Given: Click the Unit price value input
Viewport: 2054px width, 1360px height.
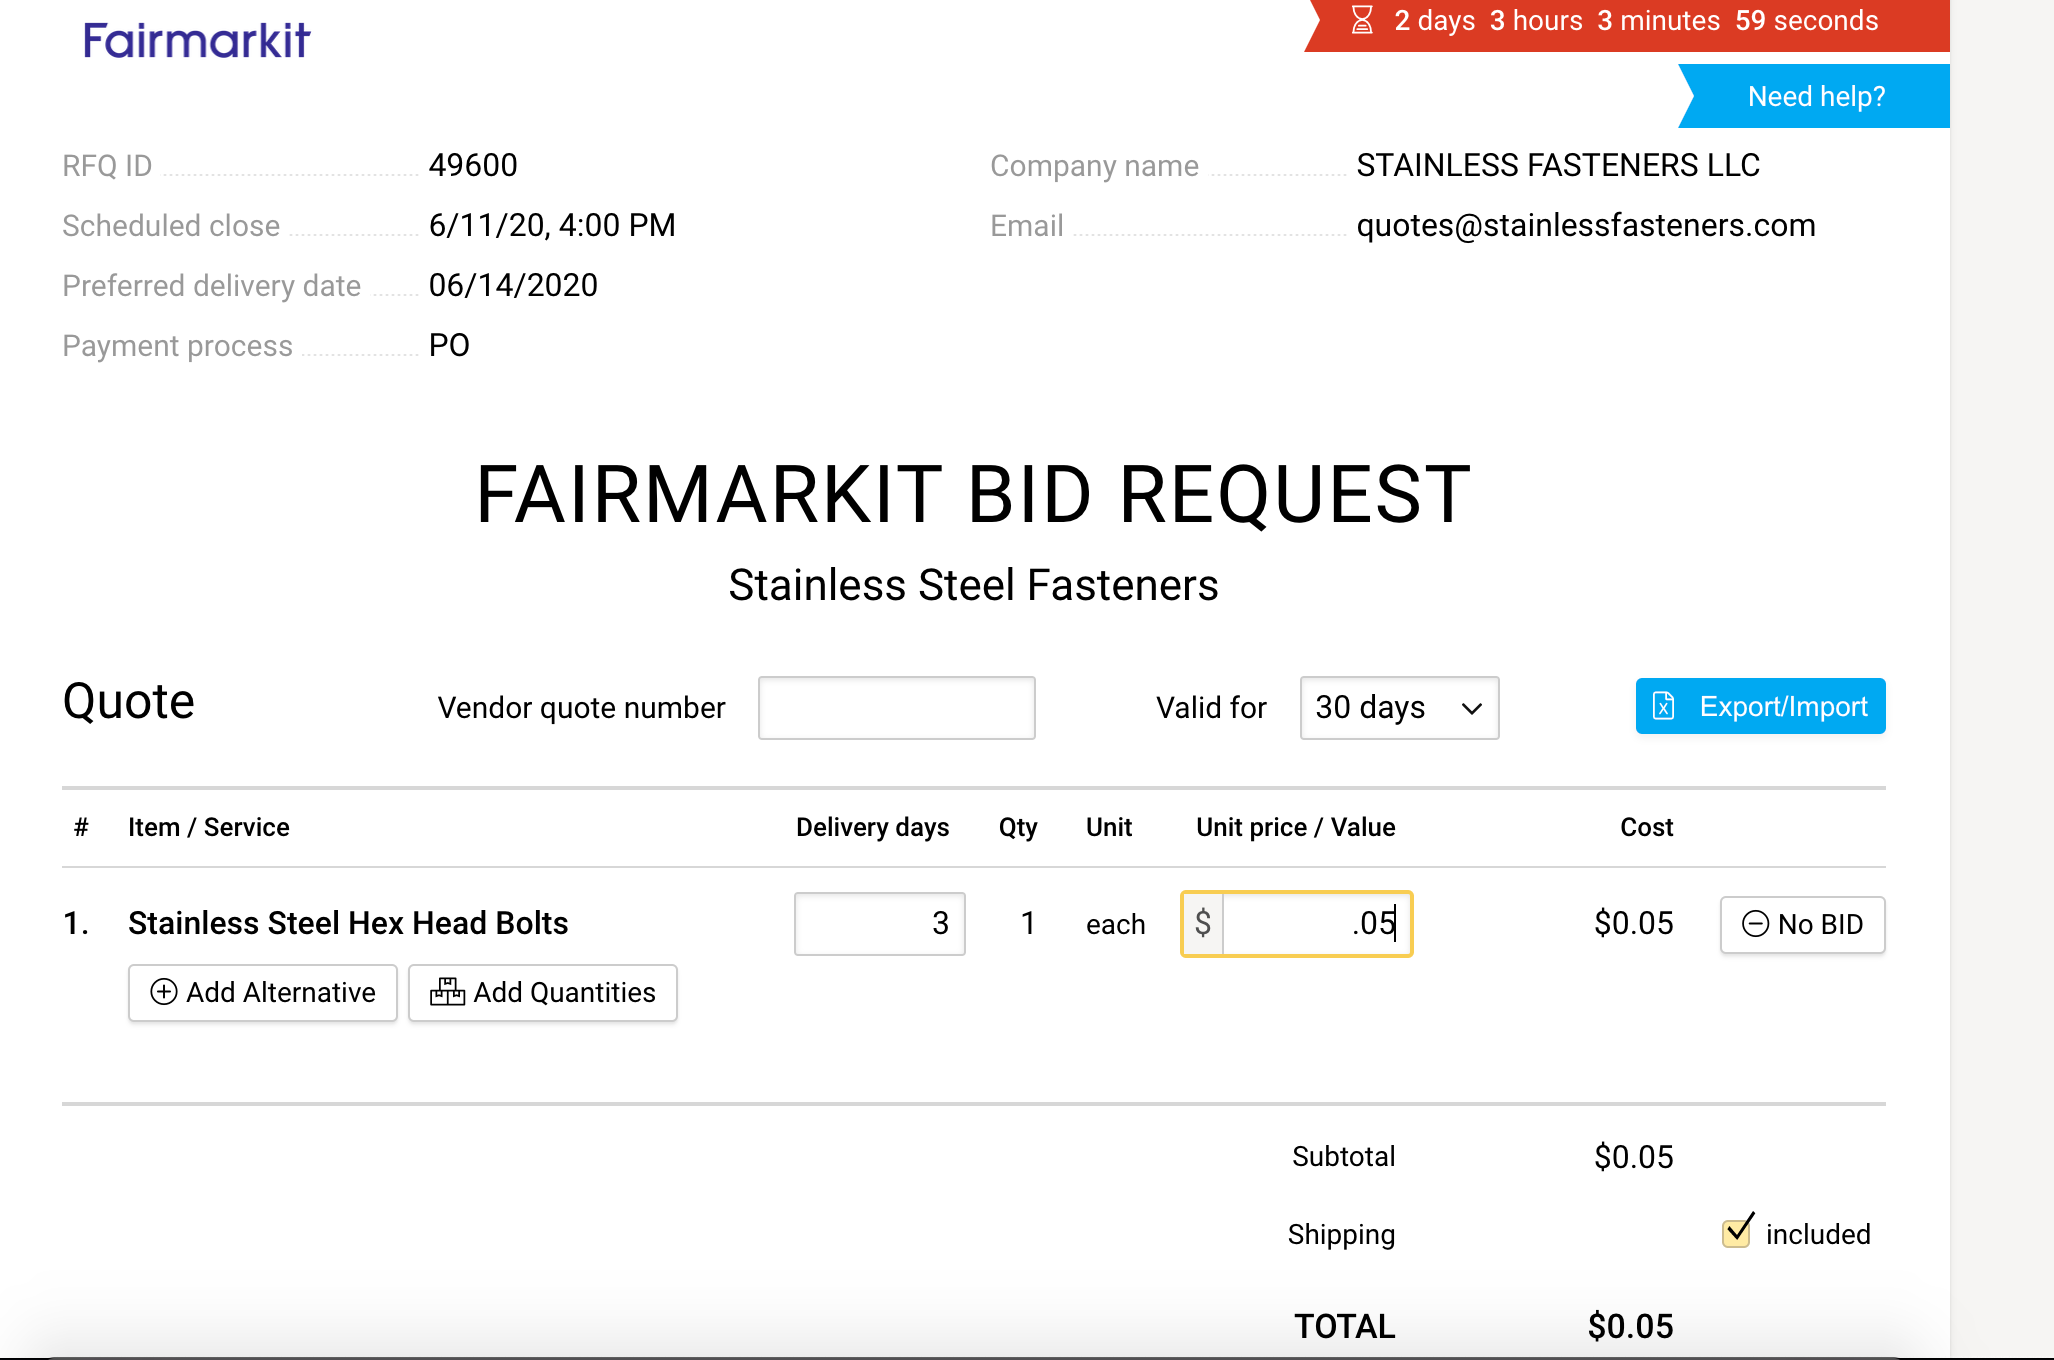Looking at the screenshot, I should (1315, 923).
